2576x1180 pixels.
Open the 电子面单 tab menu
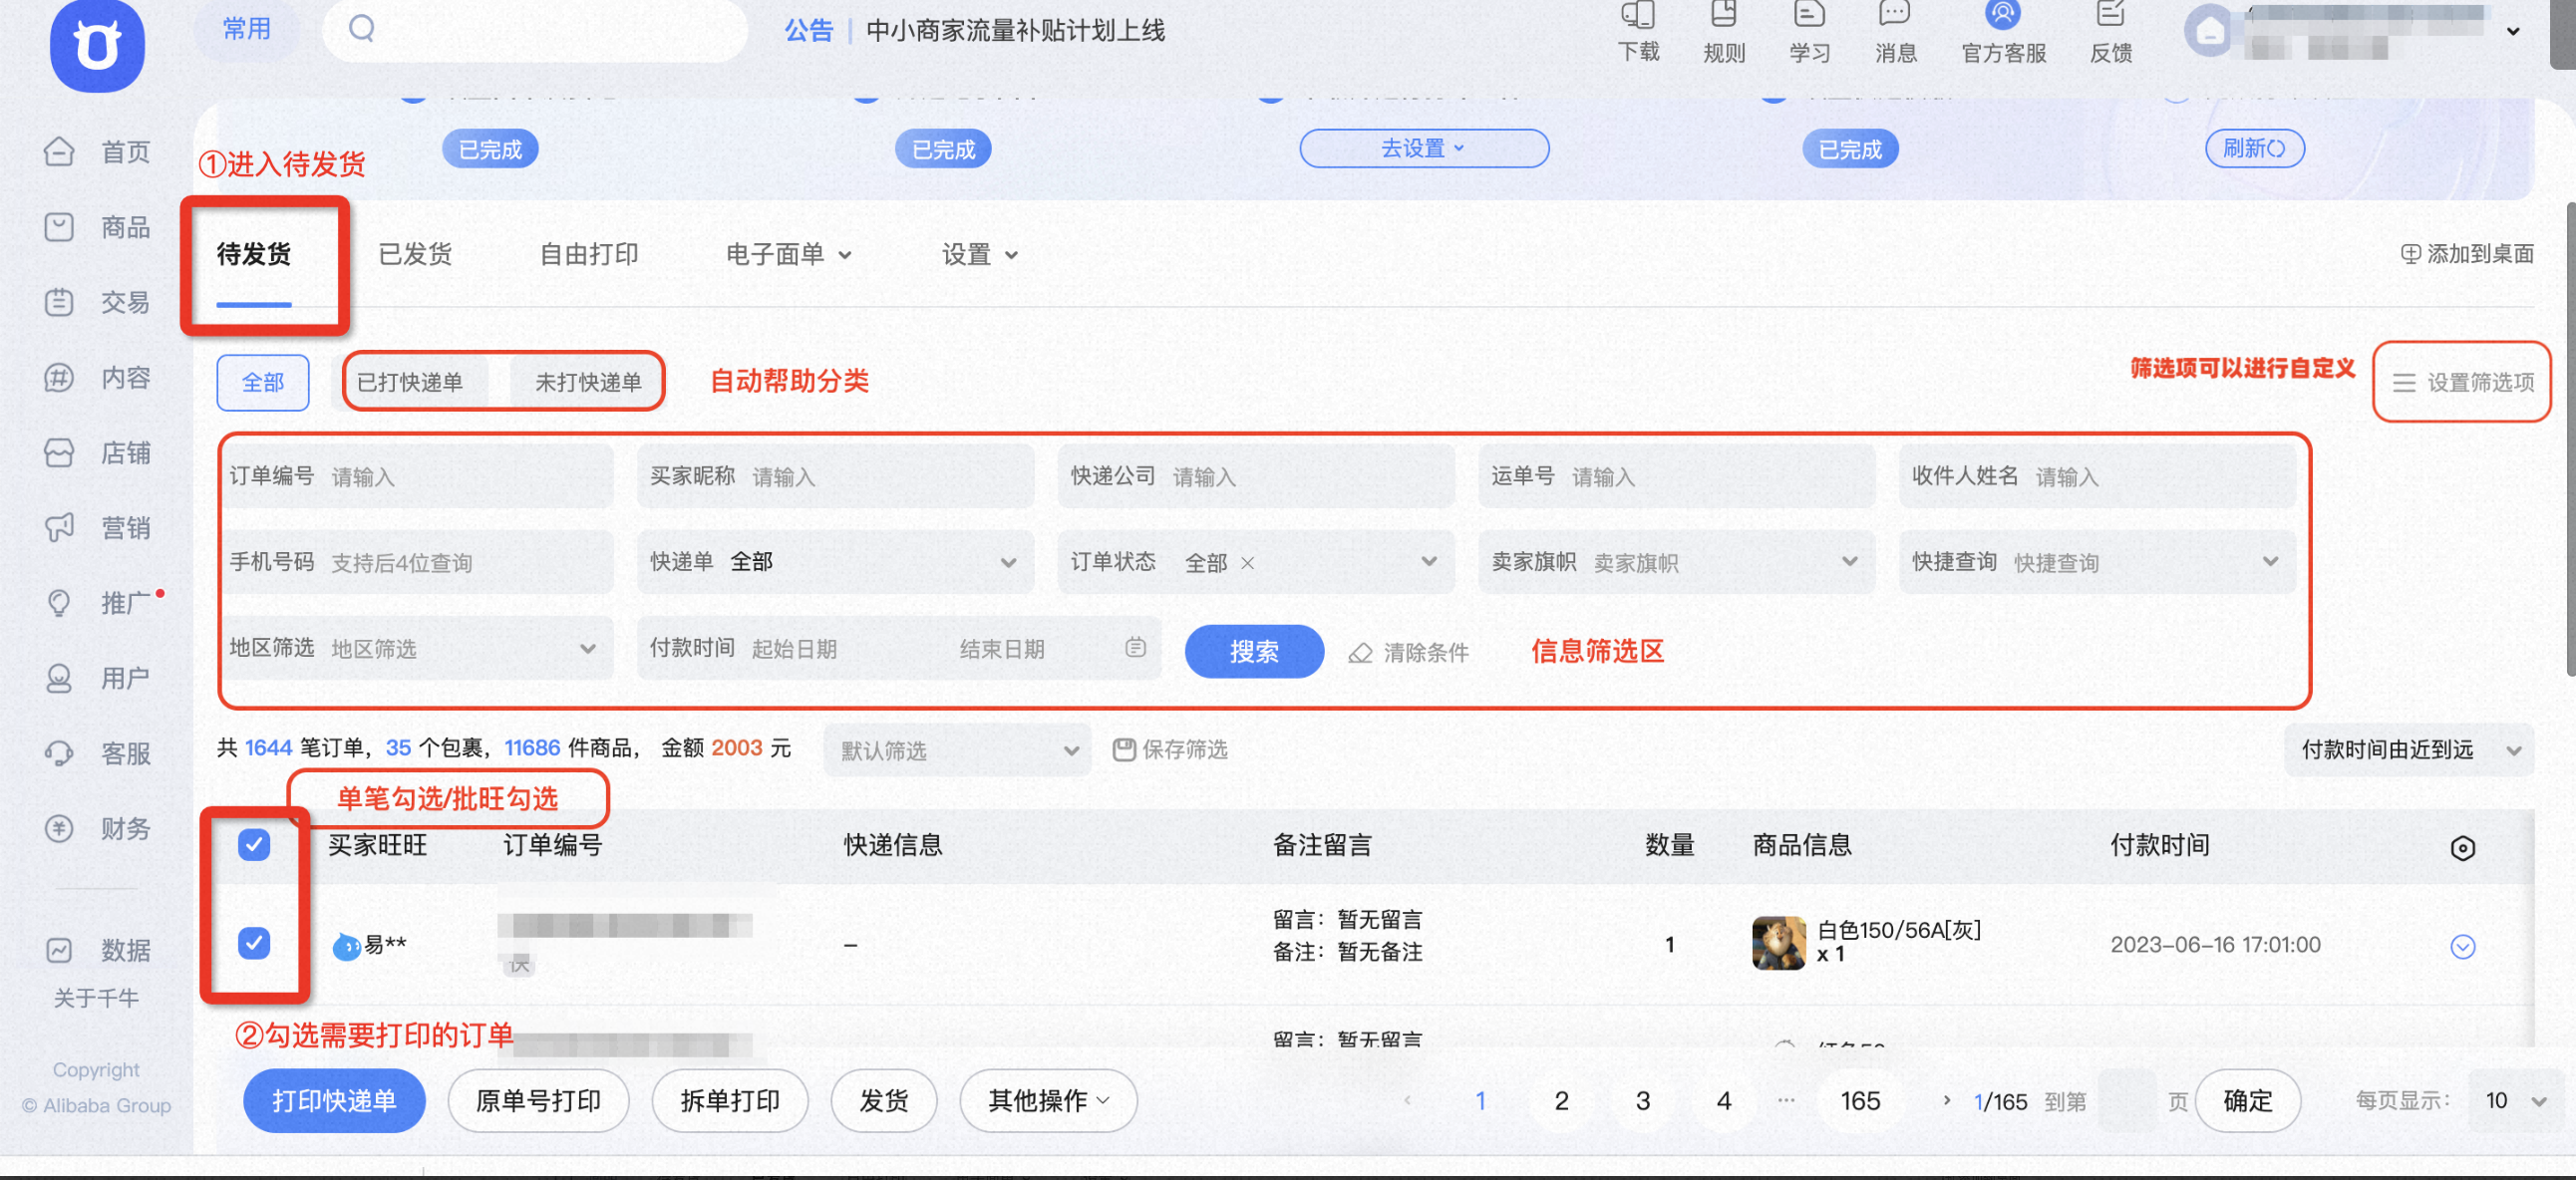point(788,255)
